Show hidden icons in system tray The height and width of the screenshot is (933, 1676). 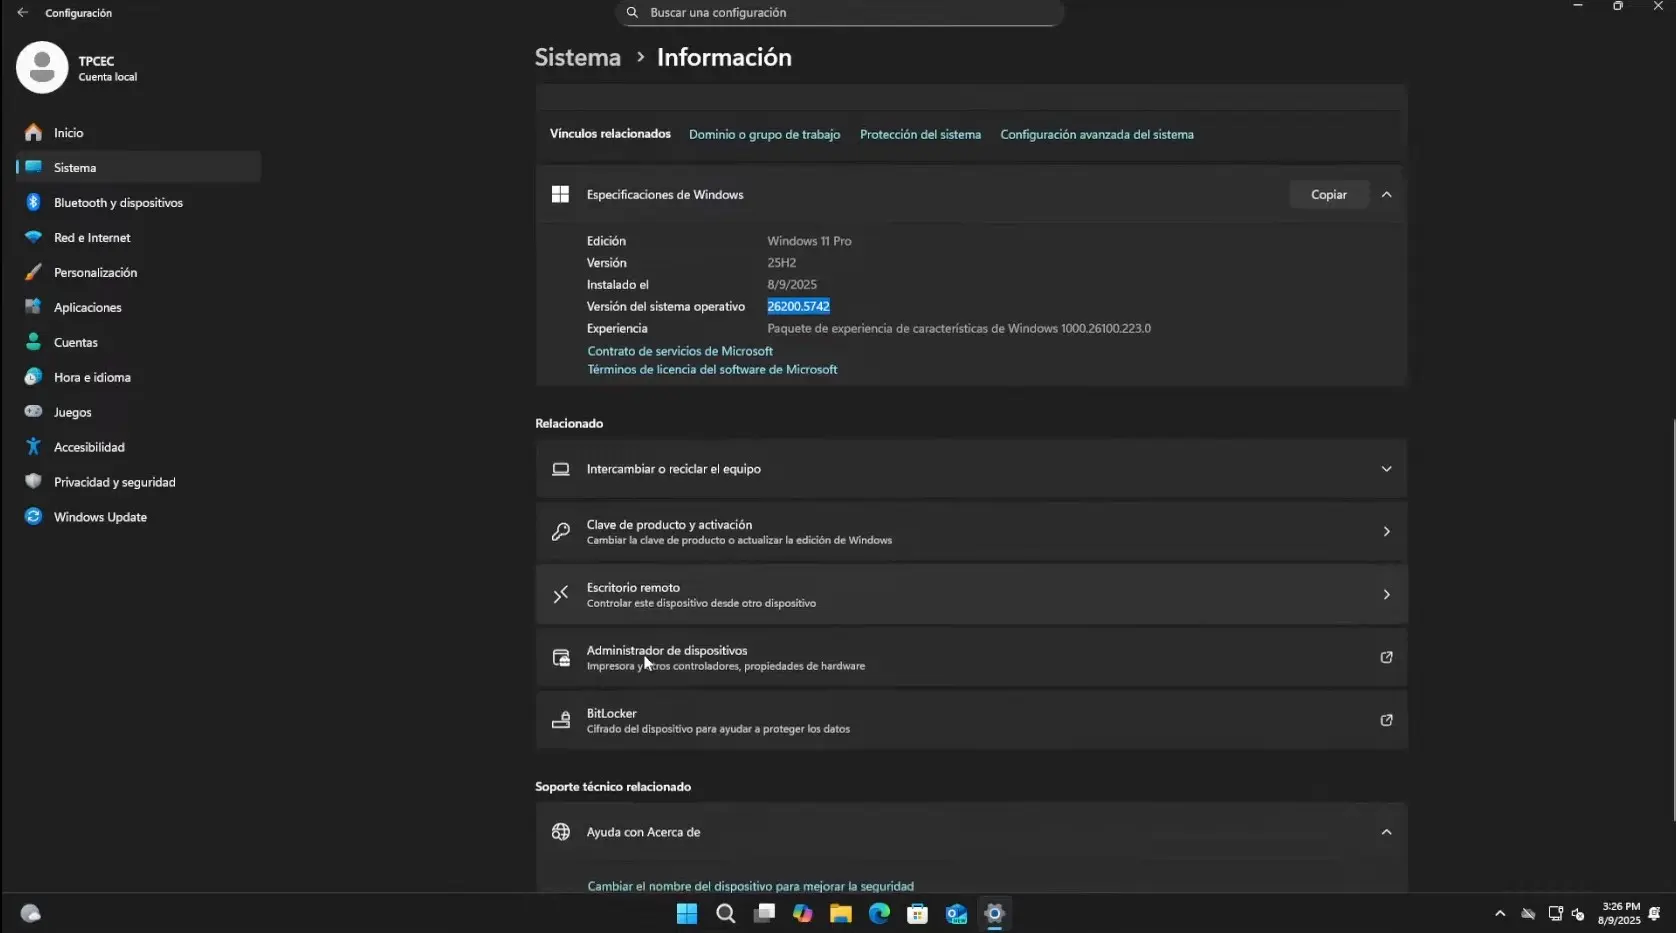pyautogui.click(x=1499, y=913)
